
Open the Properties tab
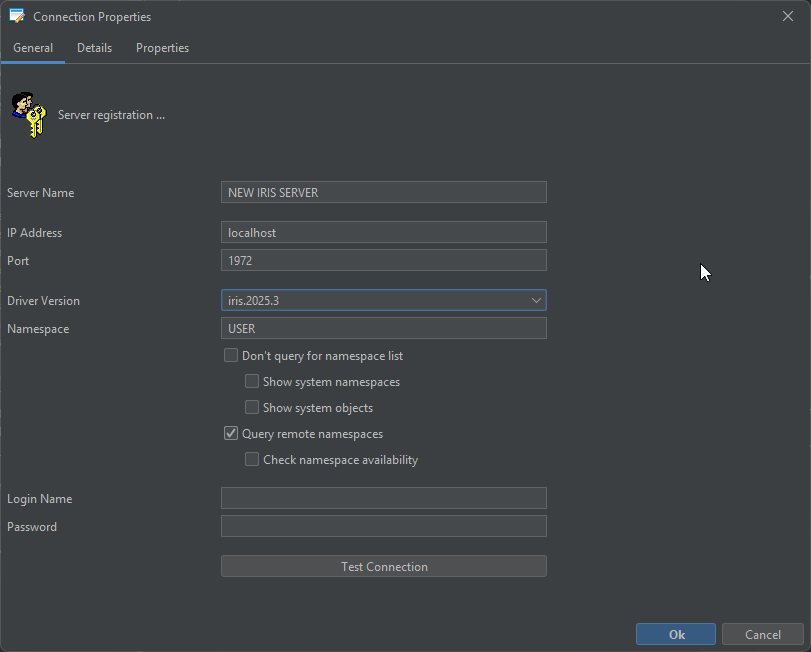pos(162,48)
